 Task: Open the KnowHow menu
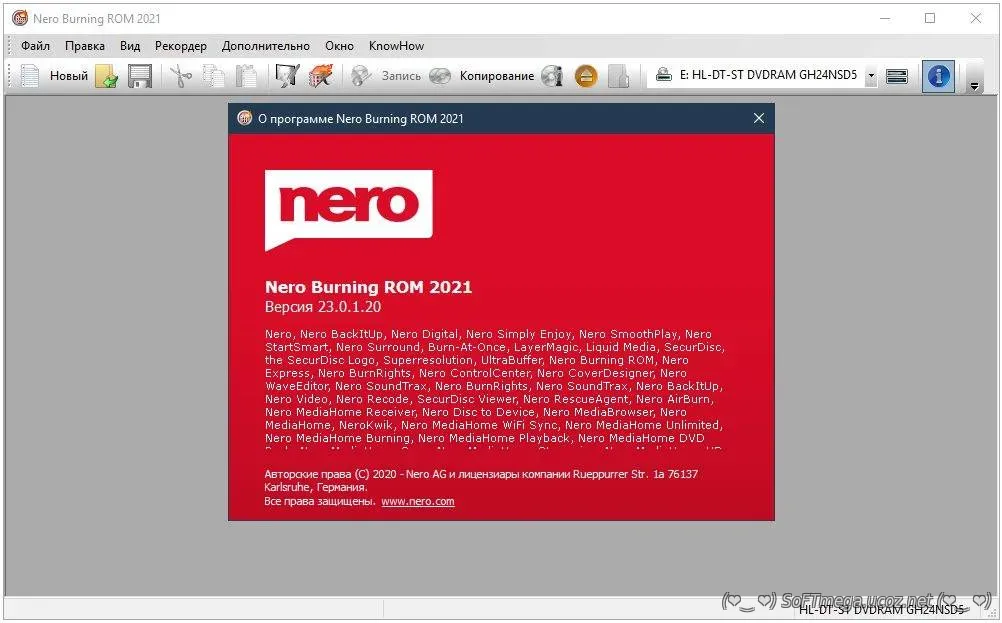(396, 46)
